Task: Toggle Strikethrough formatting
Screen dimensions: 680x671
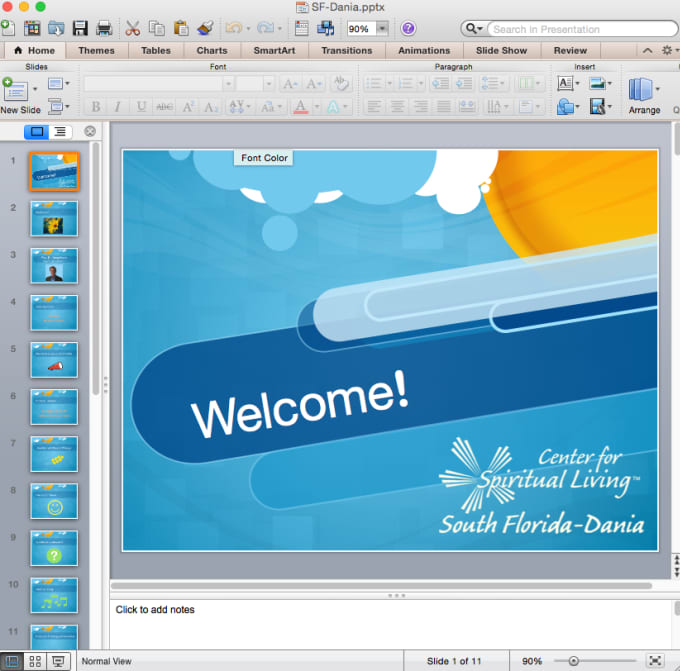Action: 164,106
